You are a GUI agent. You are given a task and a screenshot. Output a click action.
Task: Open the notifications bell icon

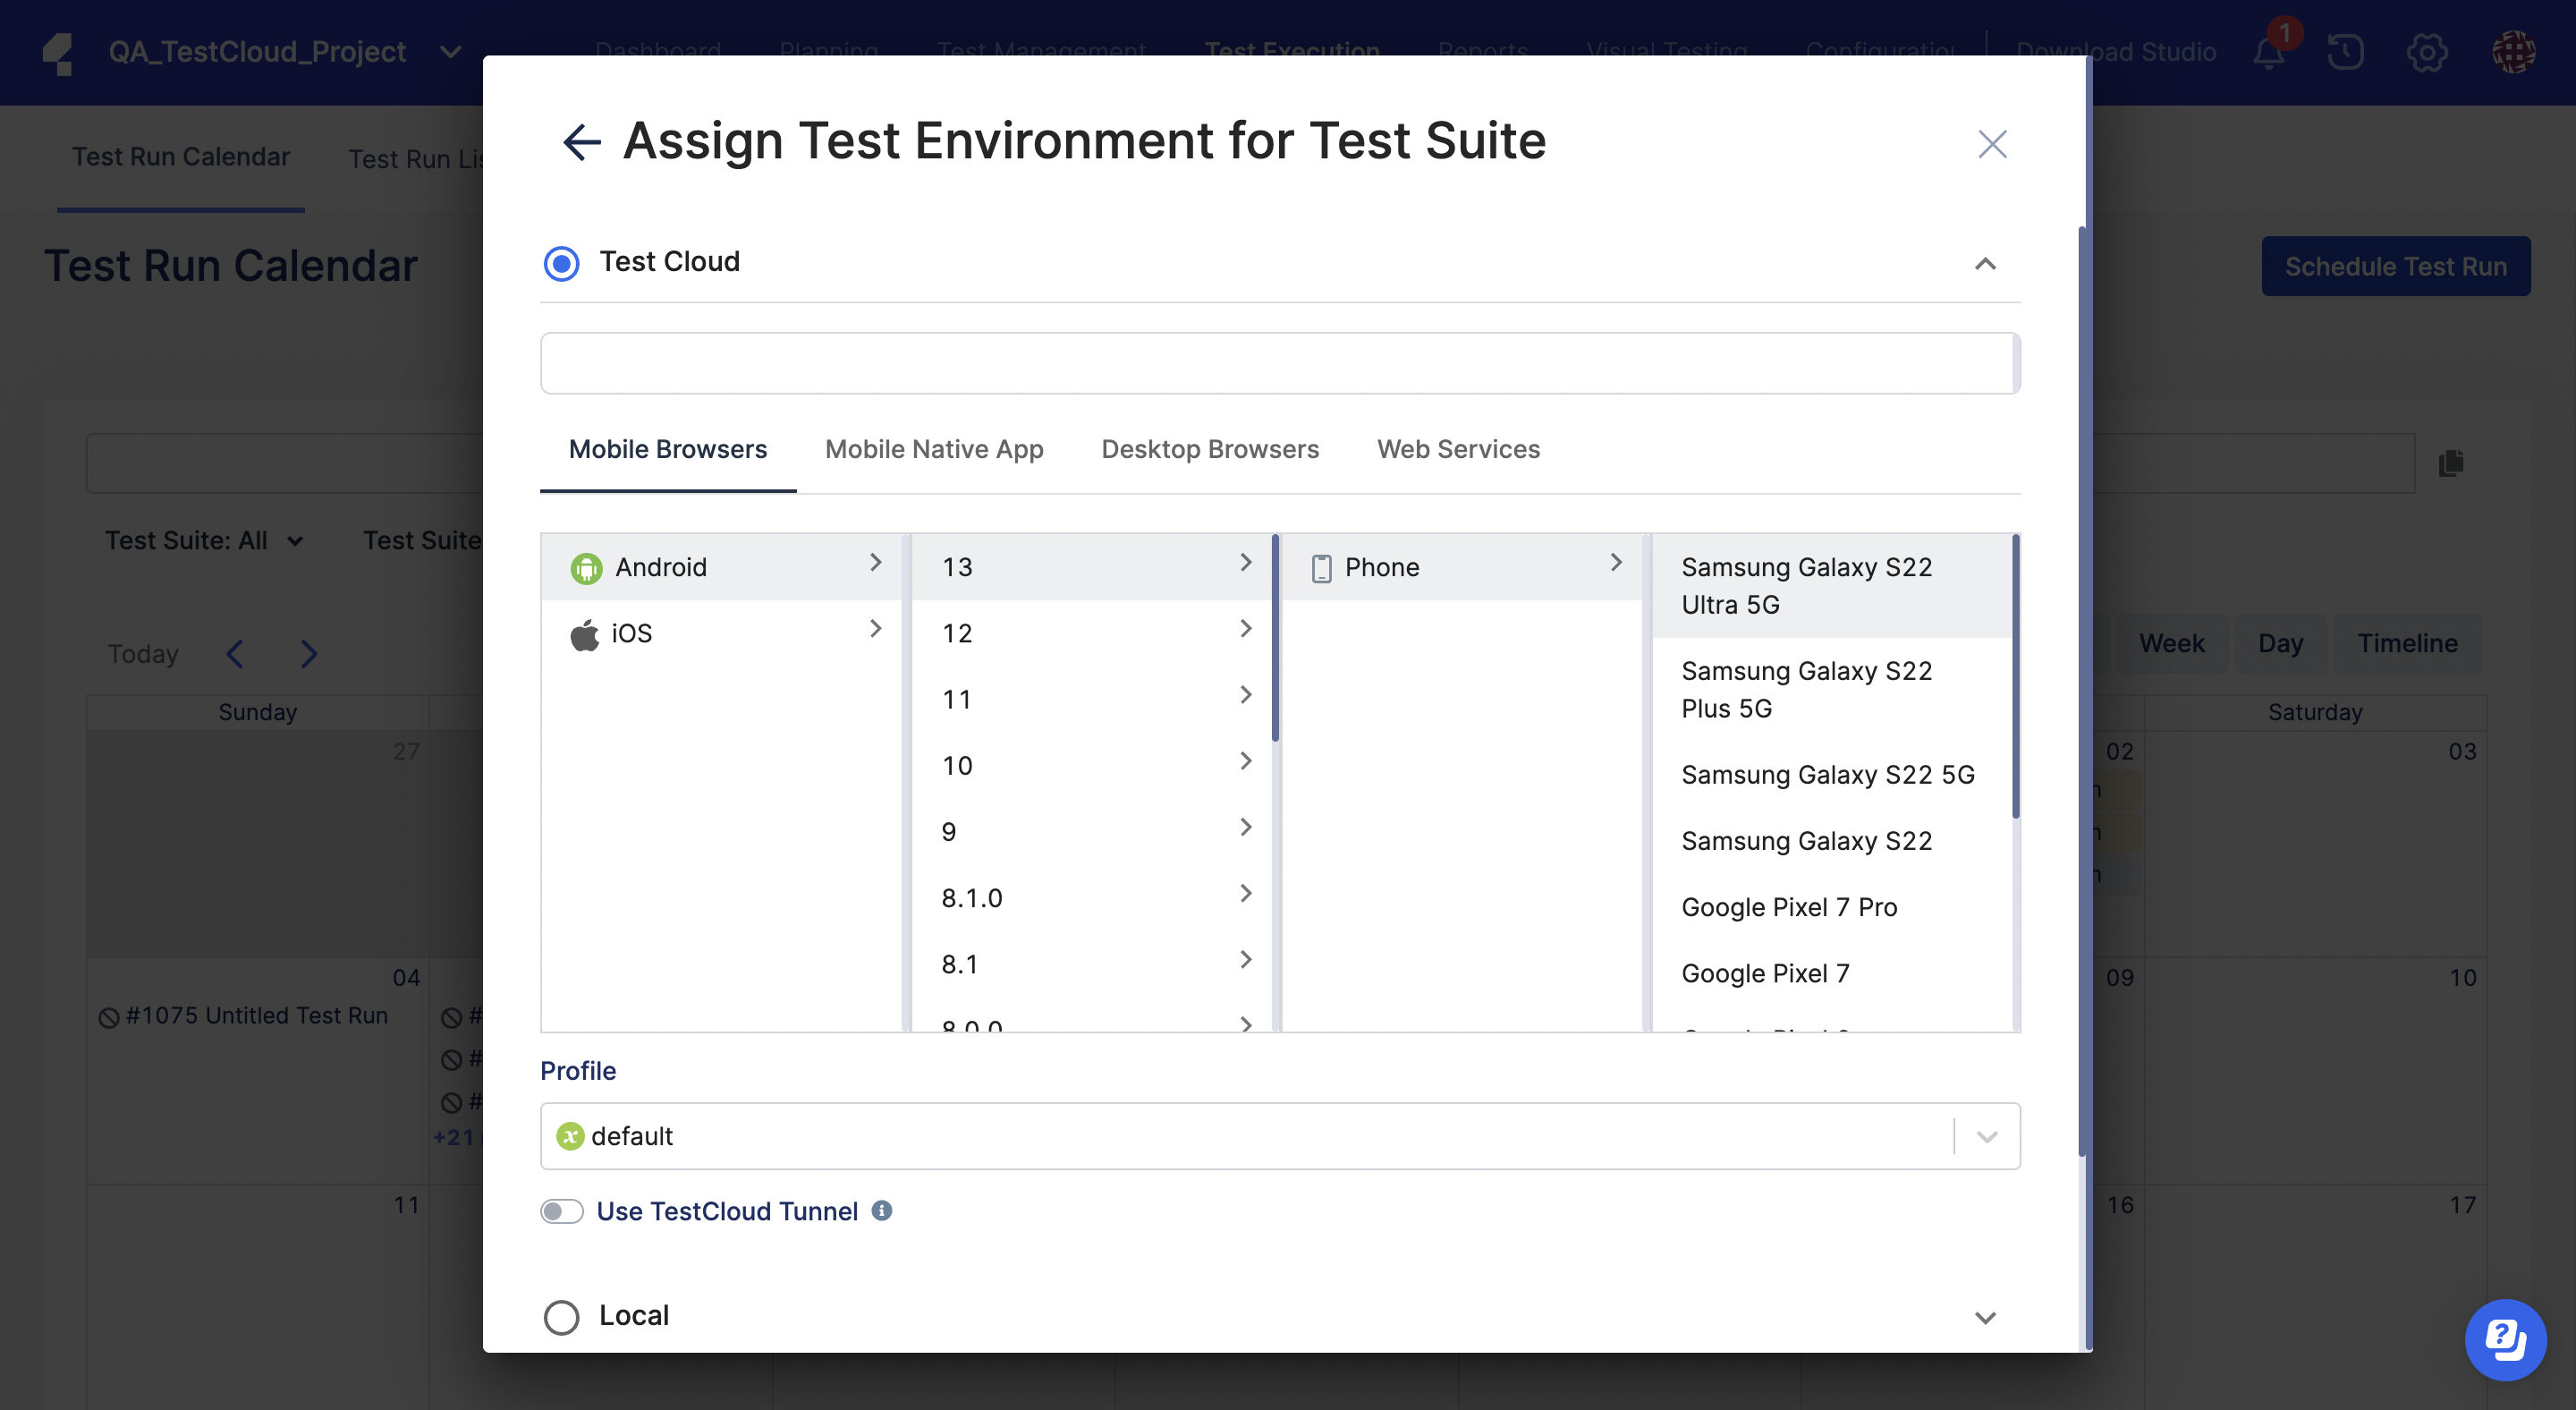(2268, 51)
